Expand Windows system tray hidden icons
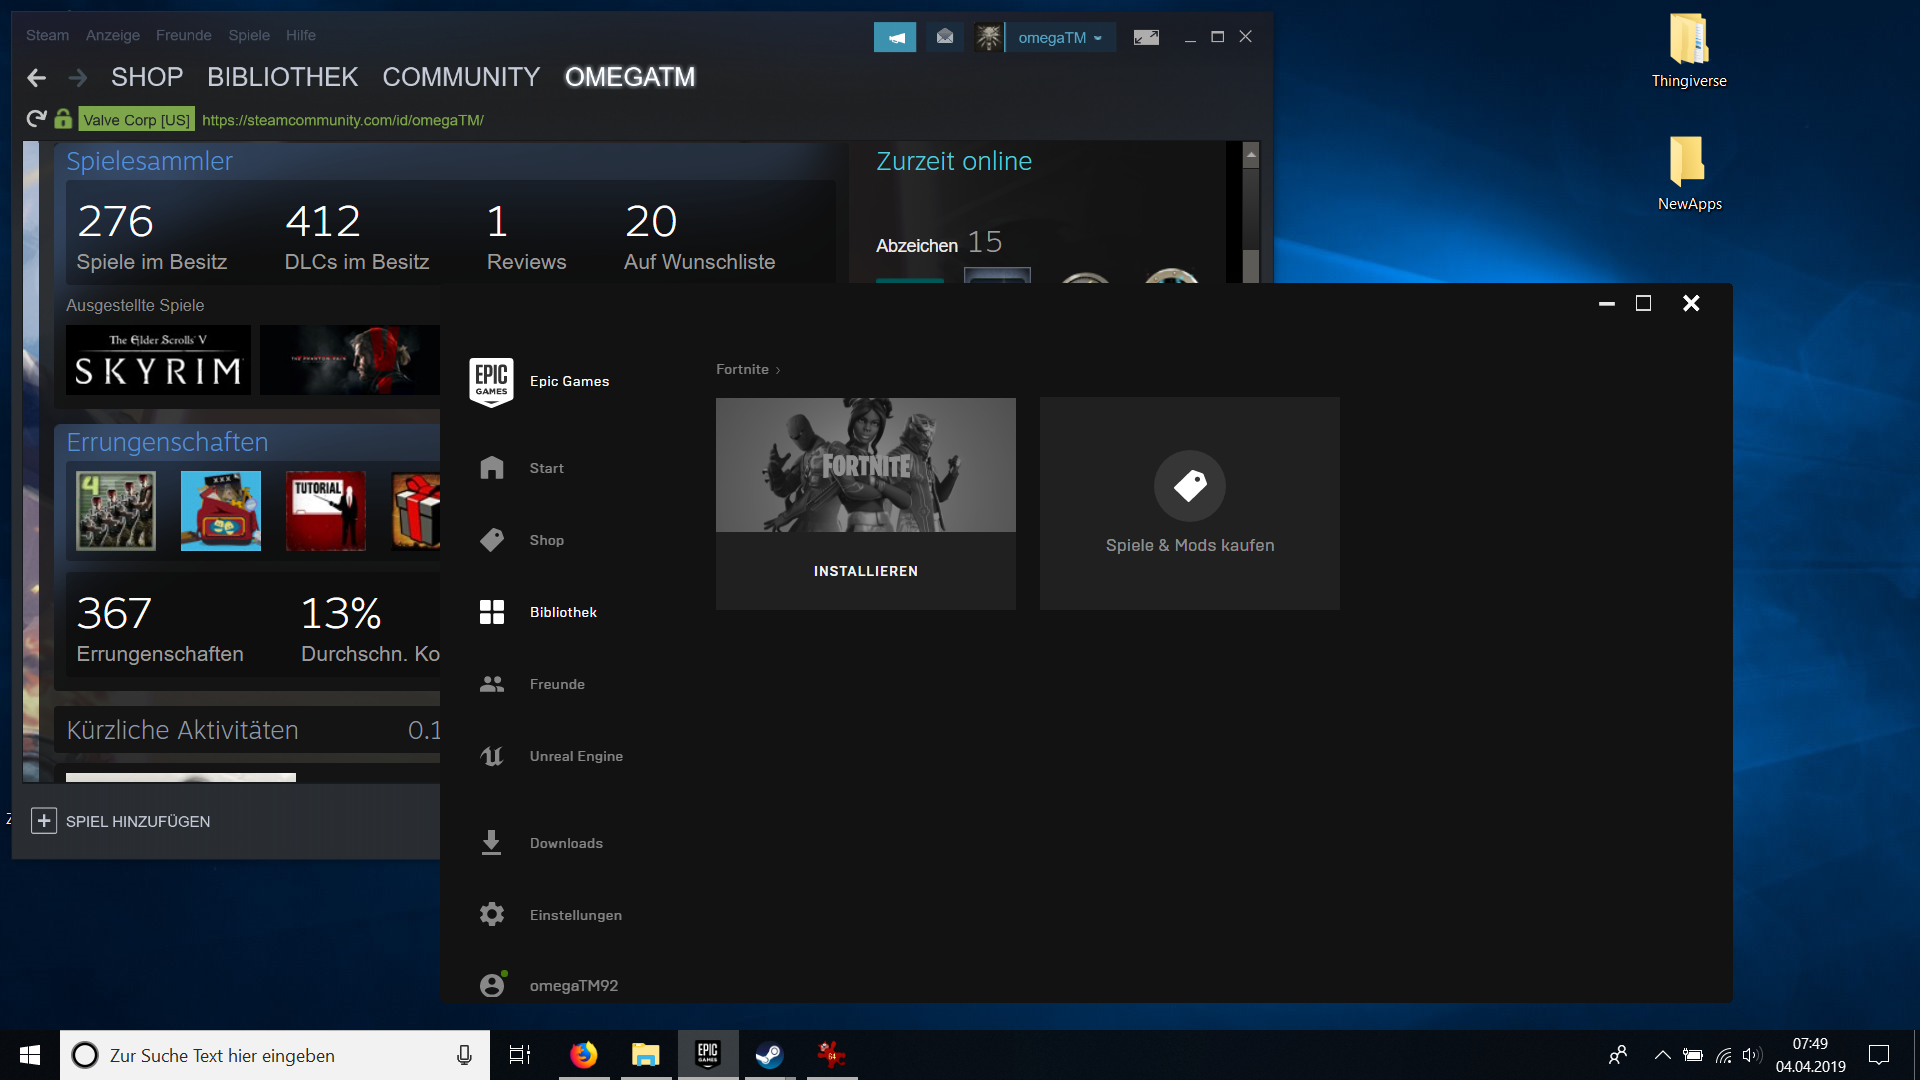The image size is (1920, 1080). (x=1662, y=1055)
